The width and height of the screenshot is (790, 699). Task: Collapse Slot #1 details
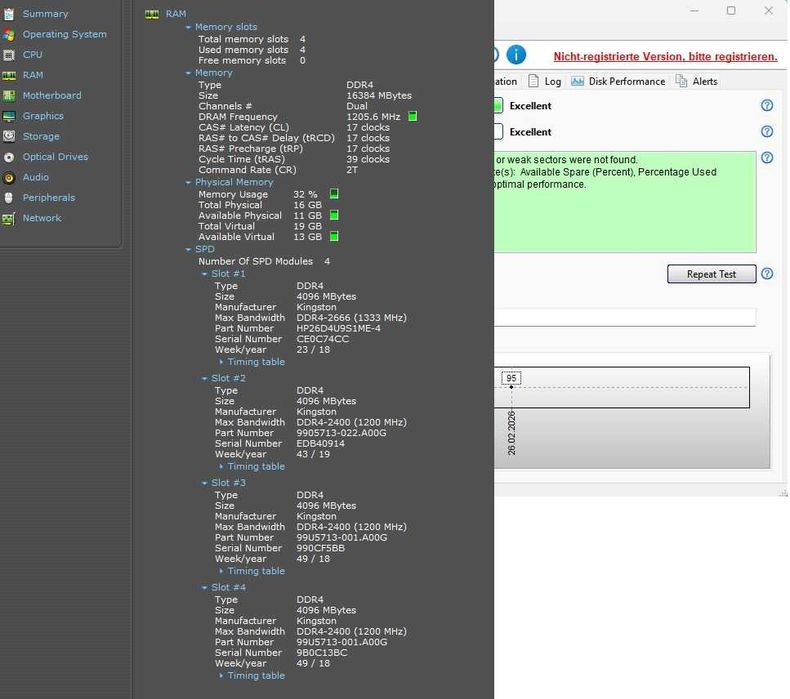pyautogui.click(x=204, y=274)
